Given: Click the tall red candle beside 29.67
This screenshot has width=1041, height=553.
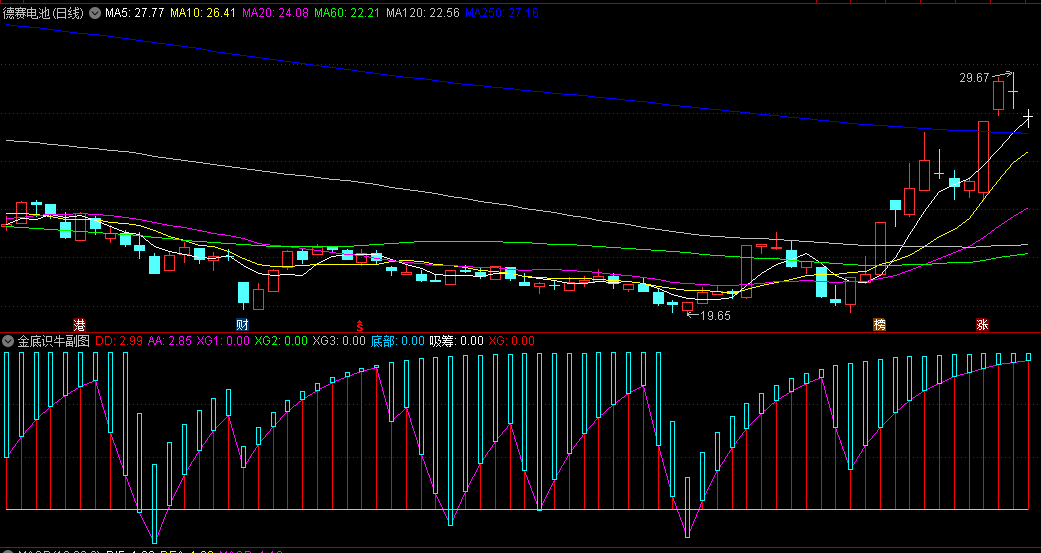Looking at the screenshot, I should [x=999, y=96].
